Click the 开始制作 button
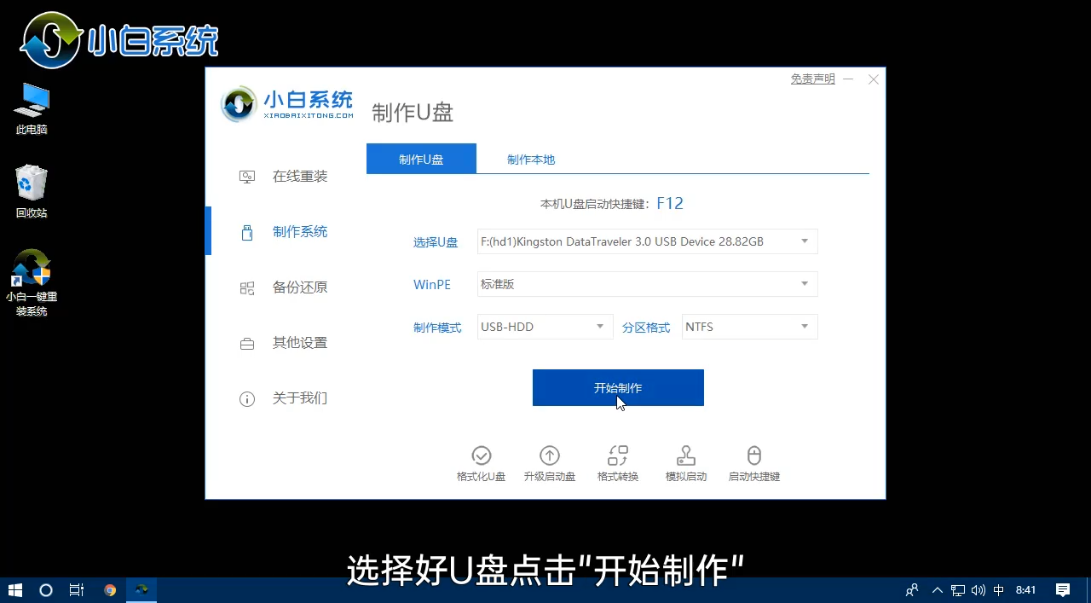This screenshot has height=603, width=1091. tap(618, 387)
